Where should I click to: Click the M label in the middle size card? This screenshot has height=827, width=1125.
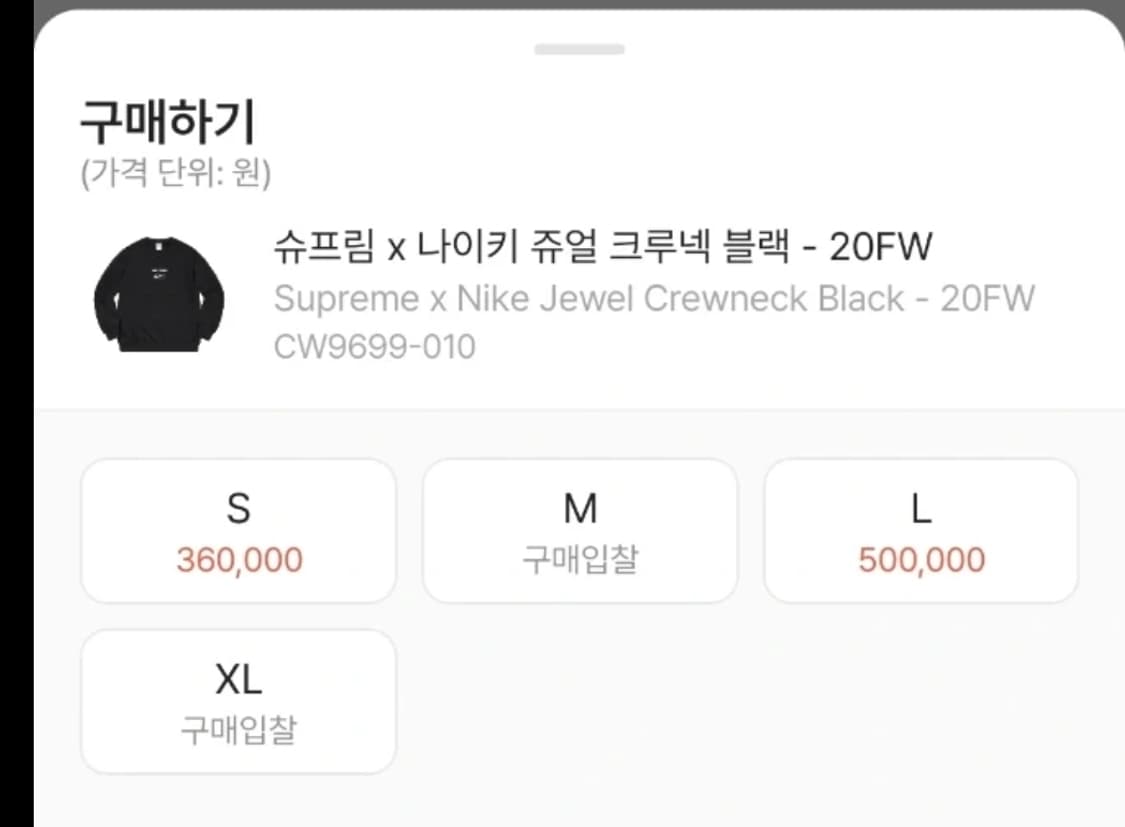[579, 508]
